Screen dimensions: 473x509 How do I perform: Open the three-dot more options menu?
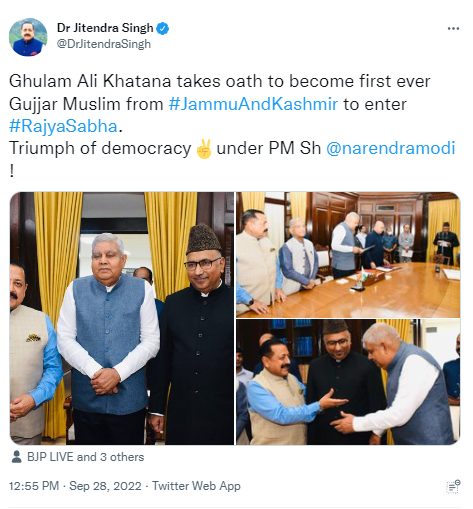pyautogui.click(x=453, y=29)
